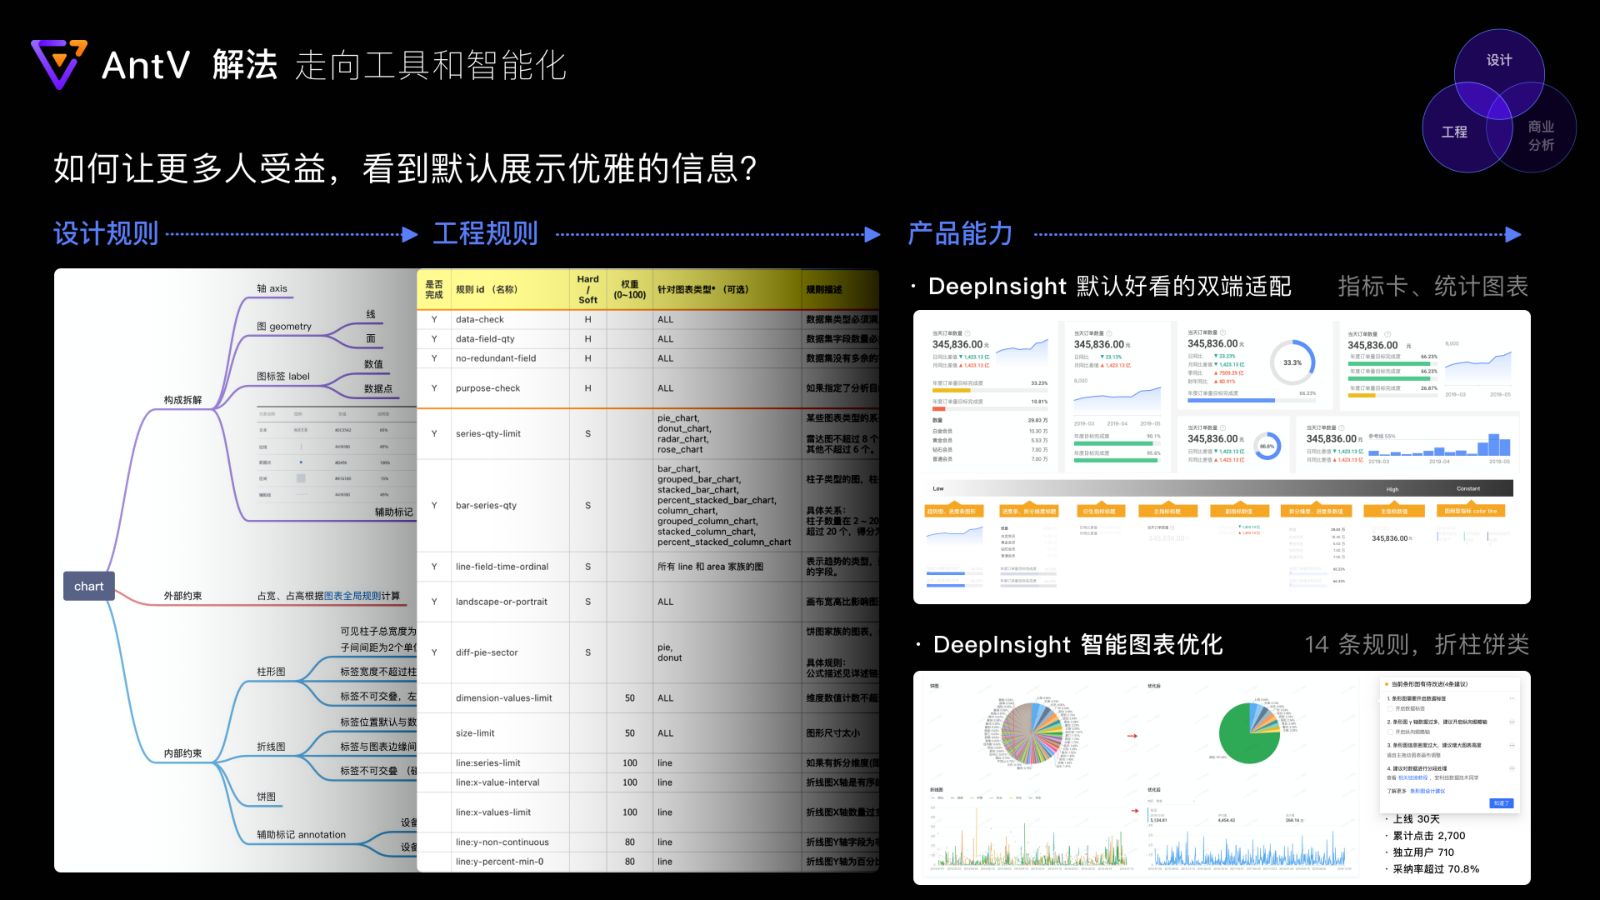Click the optimized green pie chart

coord(1249,733)
